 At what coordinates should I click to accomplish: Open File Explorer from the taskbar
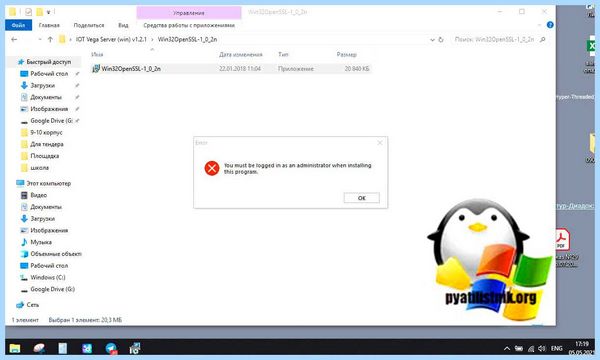[15, 348]
